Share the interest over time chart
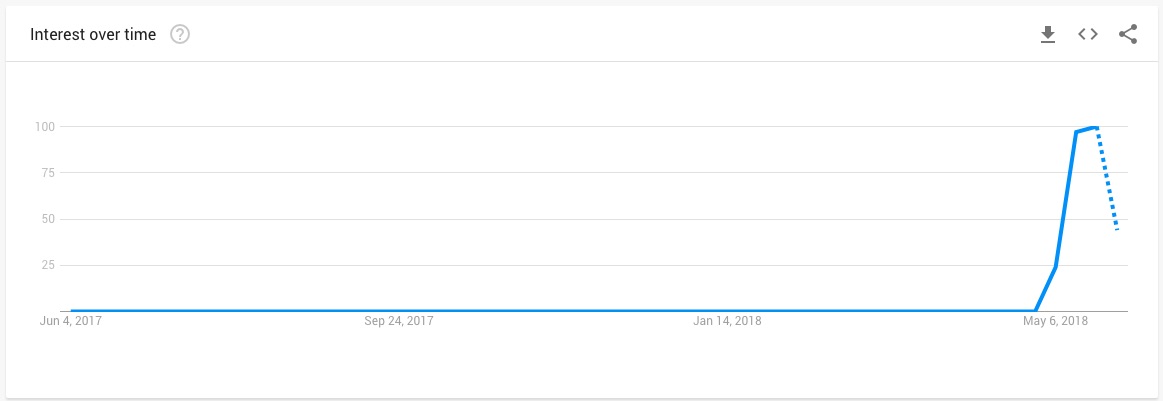 (x=1128, y=35)
